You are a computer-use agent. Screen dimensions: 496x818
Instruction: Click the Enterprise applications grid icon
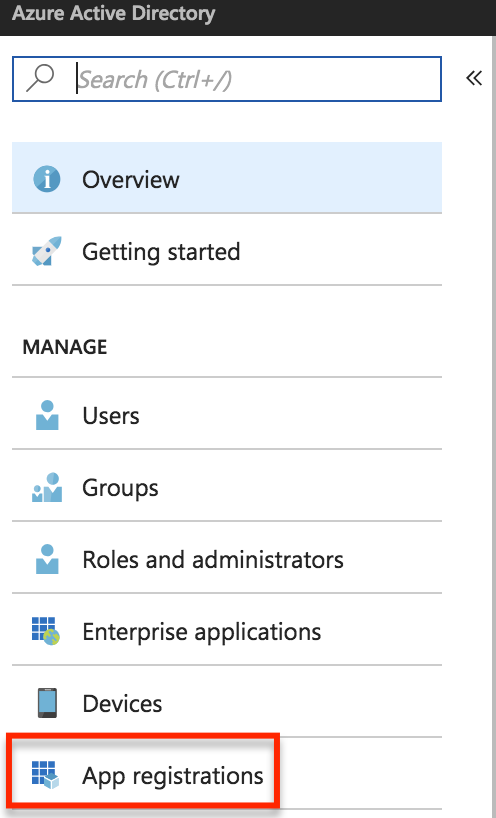46,631
